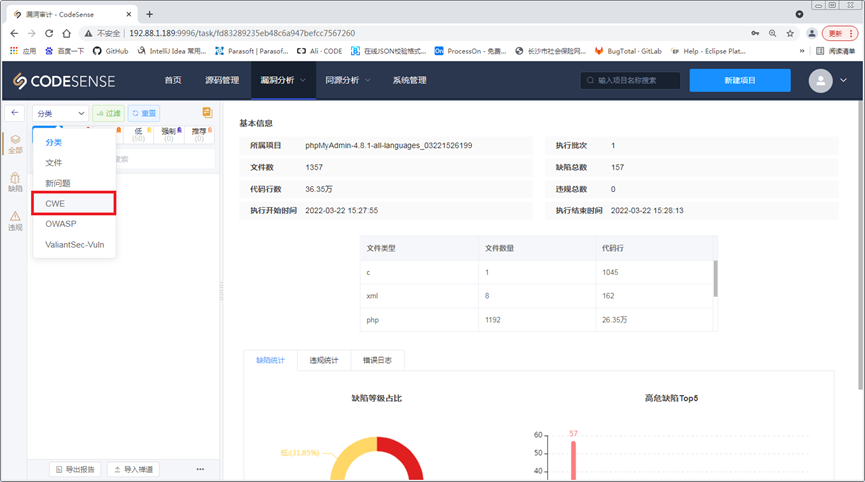The height and width of the screenshot is (482, 865).
Task: Click the saved password key icon
Action: (755, 33)
